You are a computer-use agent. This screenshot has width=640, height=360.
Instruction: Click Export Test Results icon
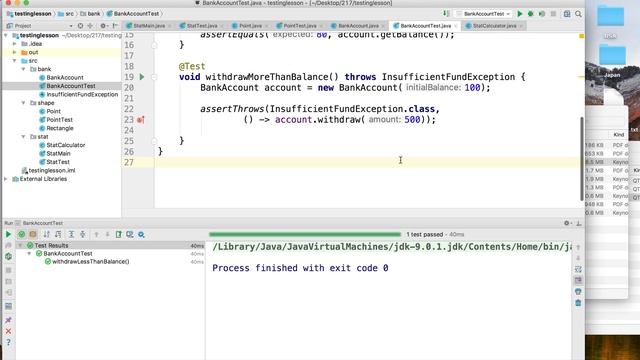point(118,234)
